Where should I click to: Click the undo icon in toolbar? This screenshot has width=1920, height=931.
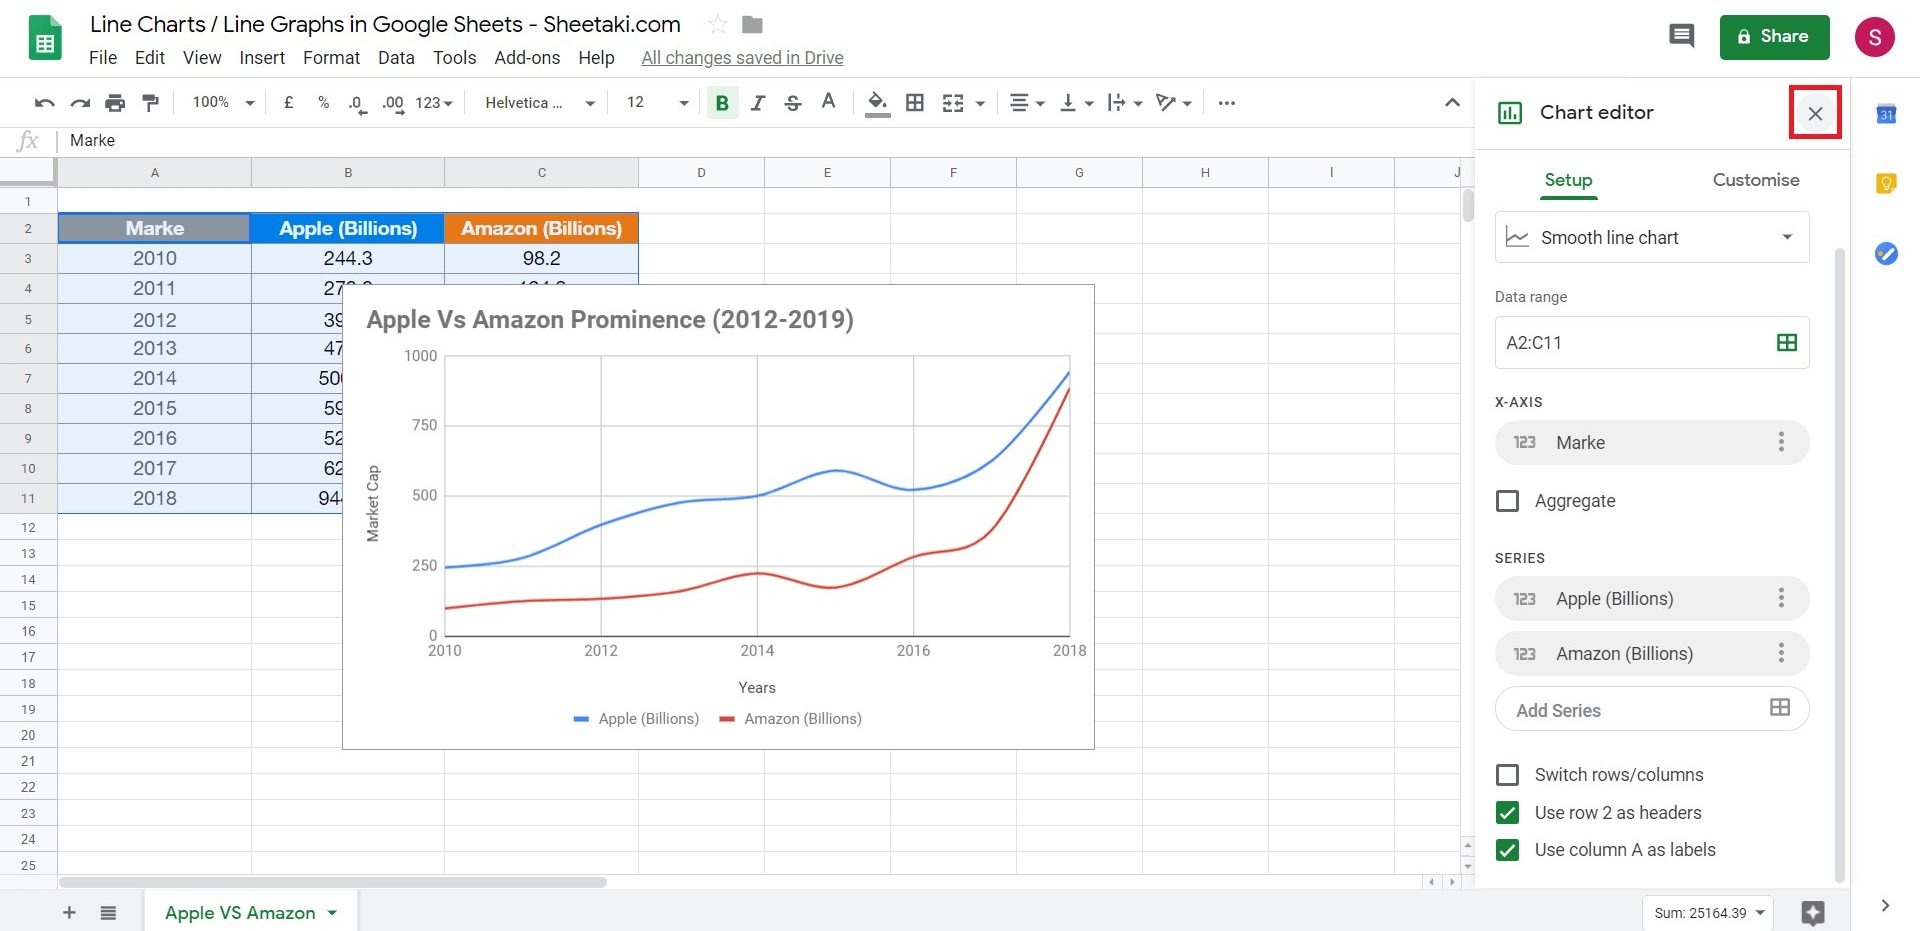tap(44, 103)
